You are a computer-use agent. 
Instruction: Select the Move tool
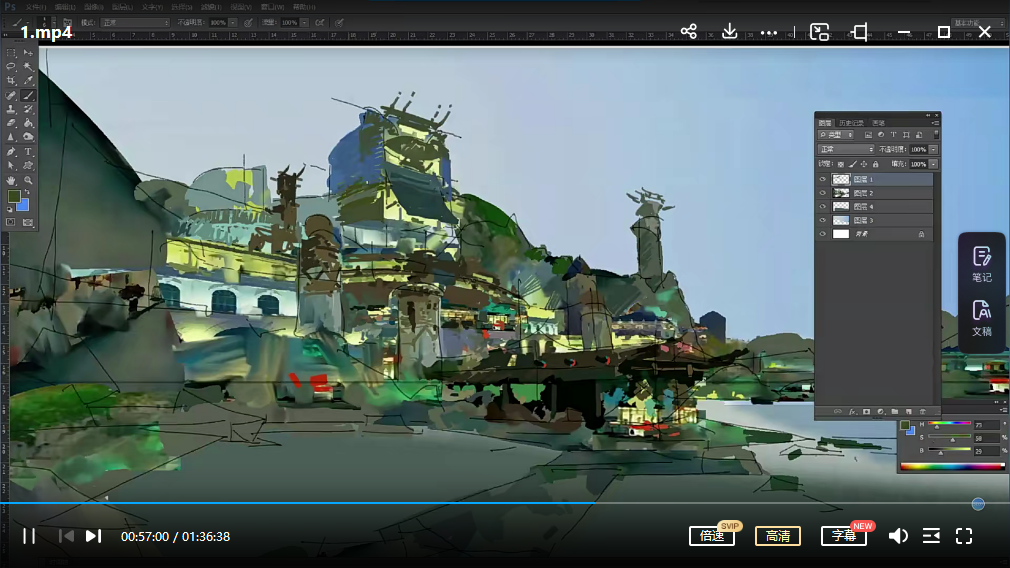tap(28, 53)
